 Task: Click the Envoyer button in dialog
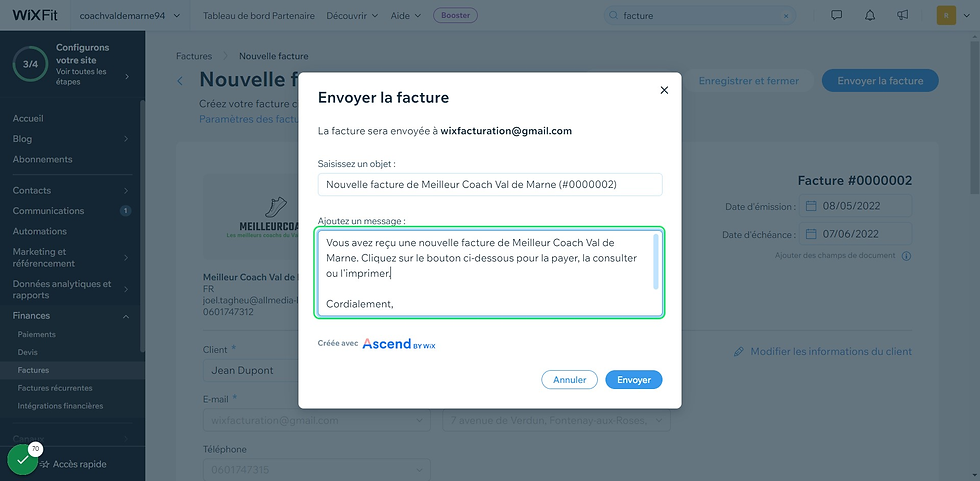[x=634, y=380]
